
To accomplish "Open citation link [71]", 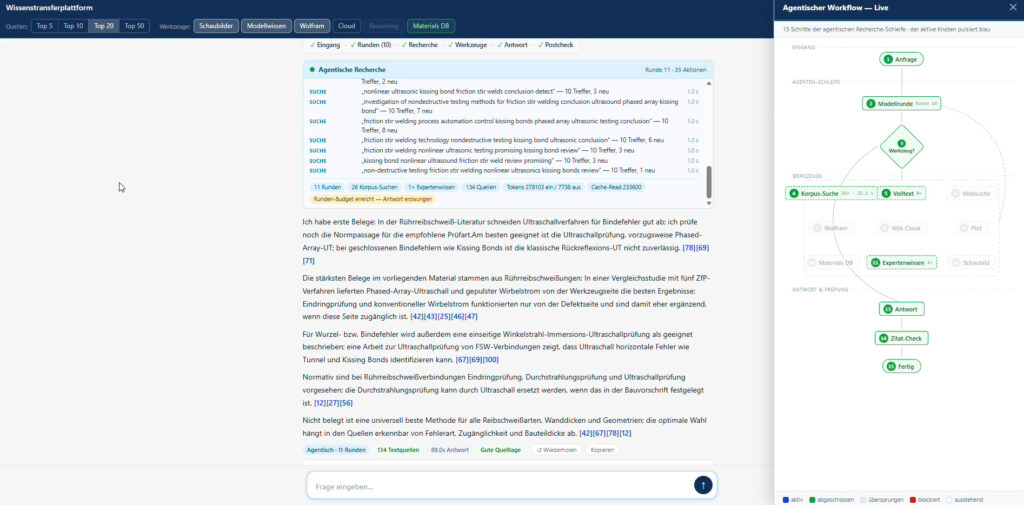I will pos(308,261).
